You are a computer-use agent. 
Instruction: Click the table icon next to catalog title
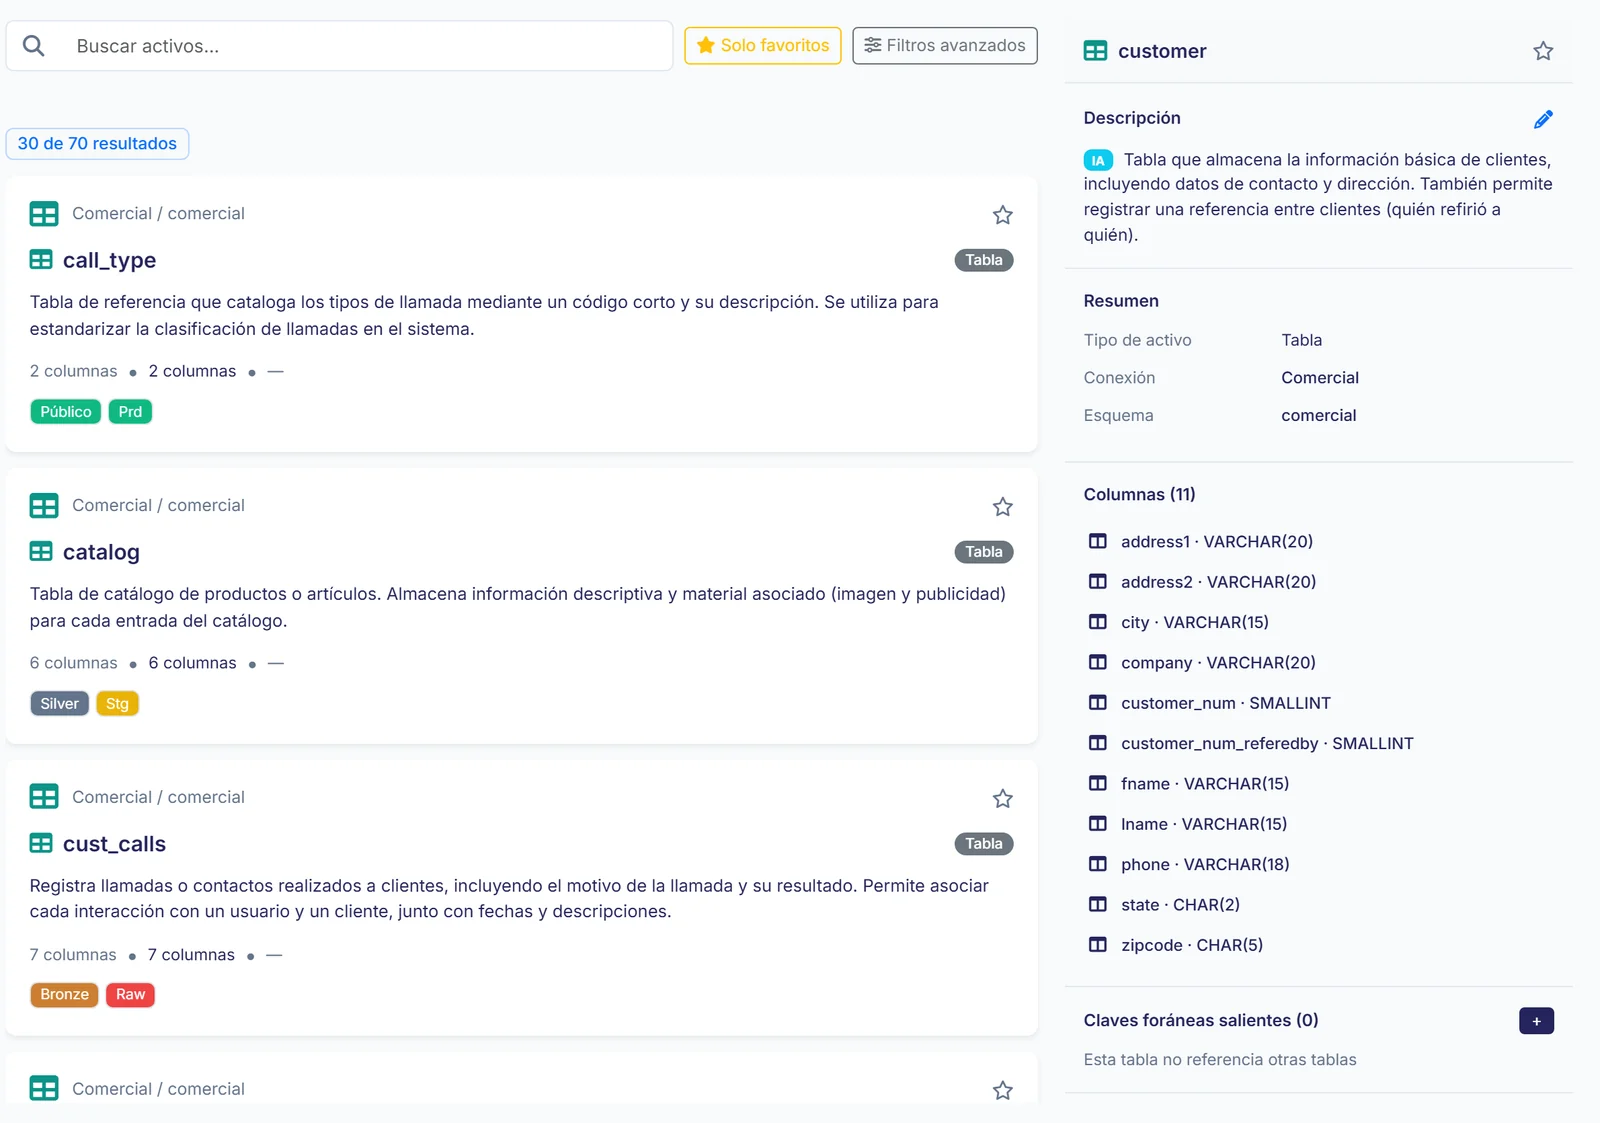click(41, 551)
